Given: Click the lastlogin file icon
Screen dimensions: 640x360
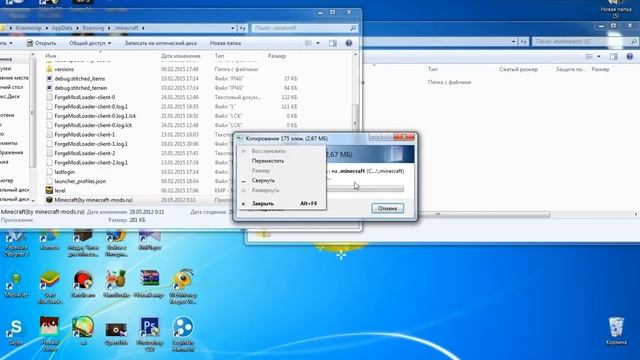Looking at the screenshot, I should point(49,172).
